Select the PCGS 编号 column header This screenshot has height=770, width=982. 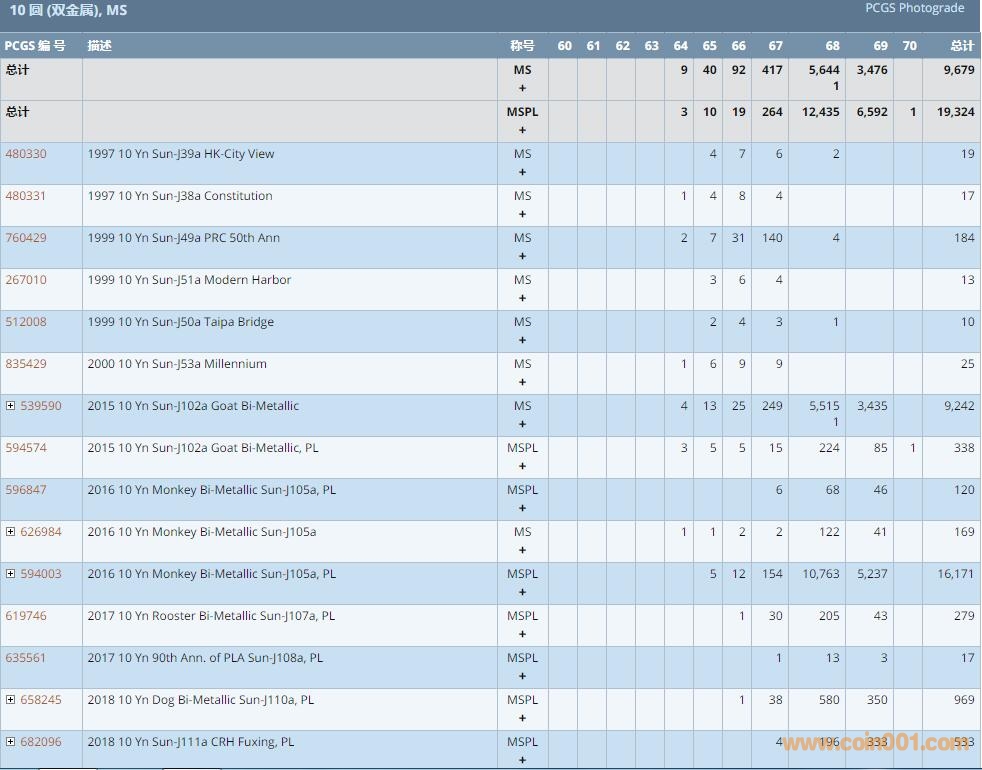[35, 46]
